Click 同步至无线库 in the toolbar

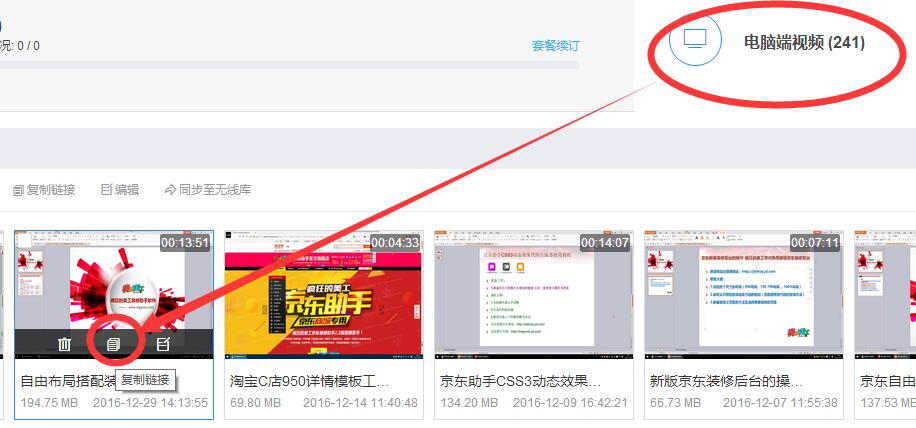208,190
